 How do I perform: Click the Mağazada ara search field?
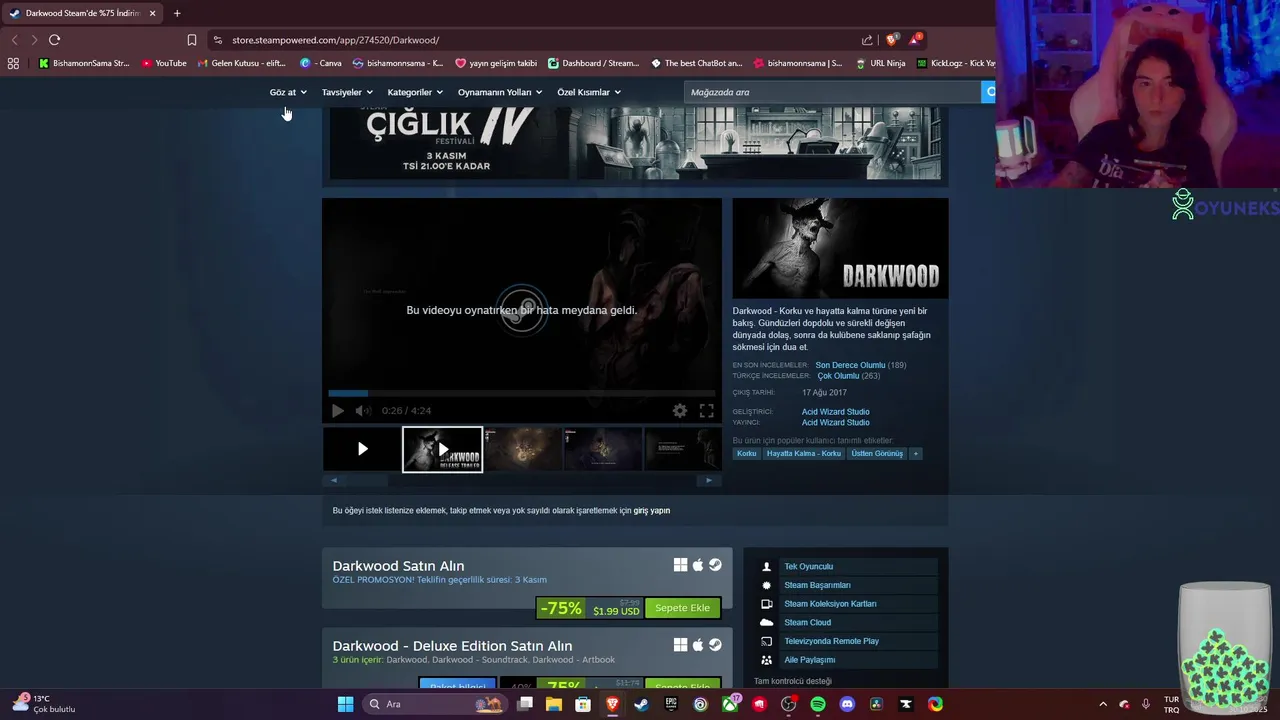(833, 92)
